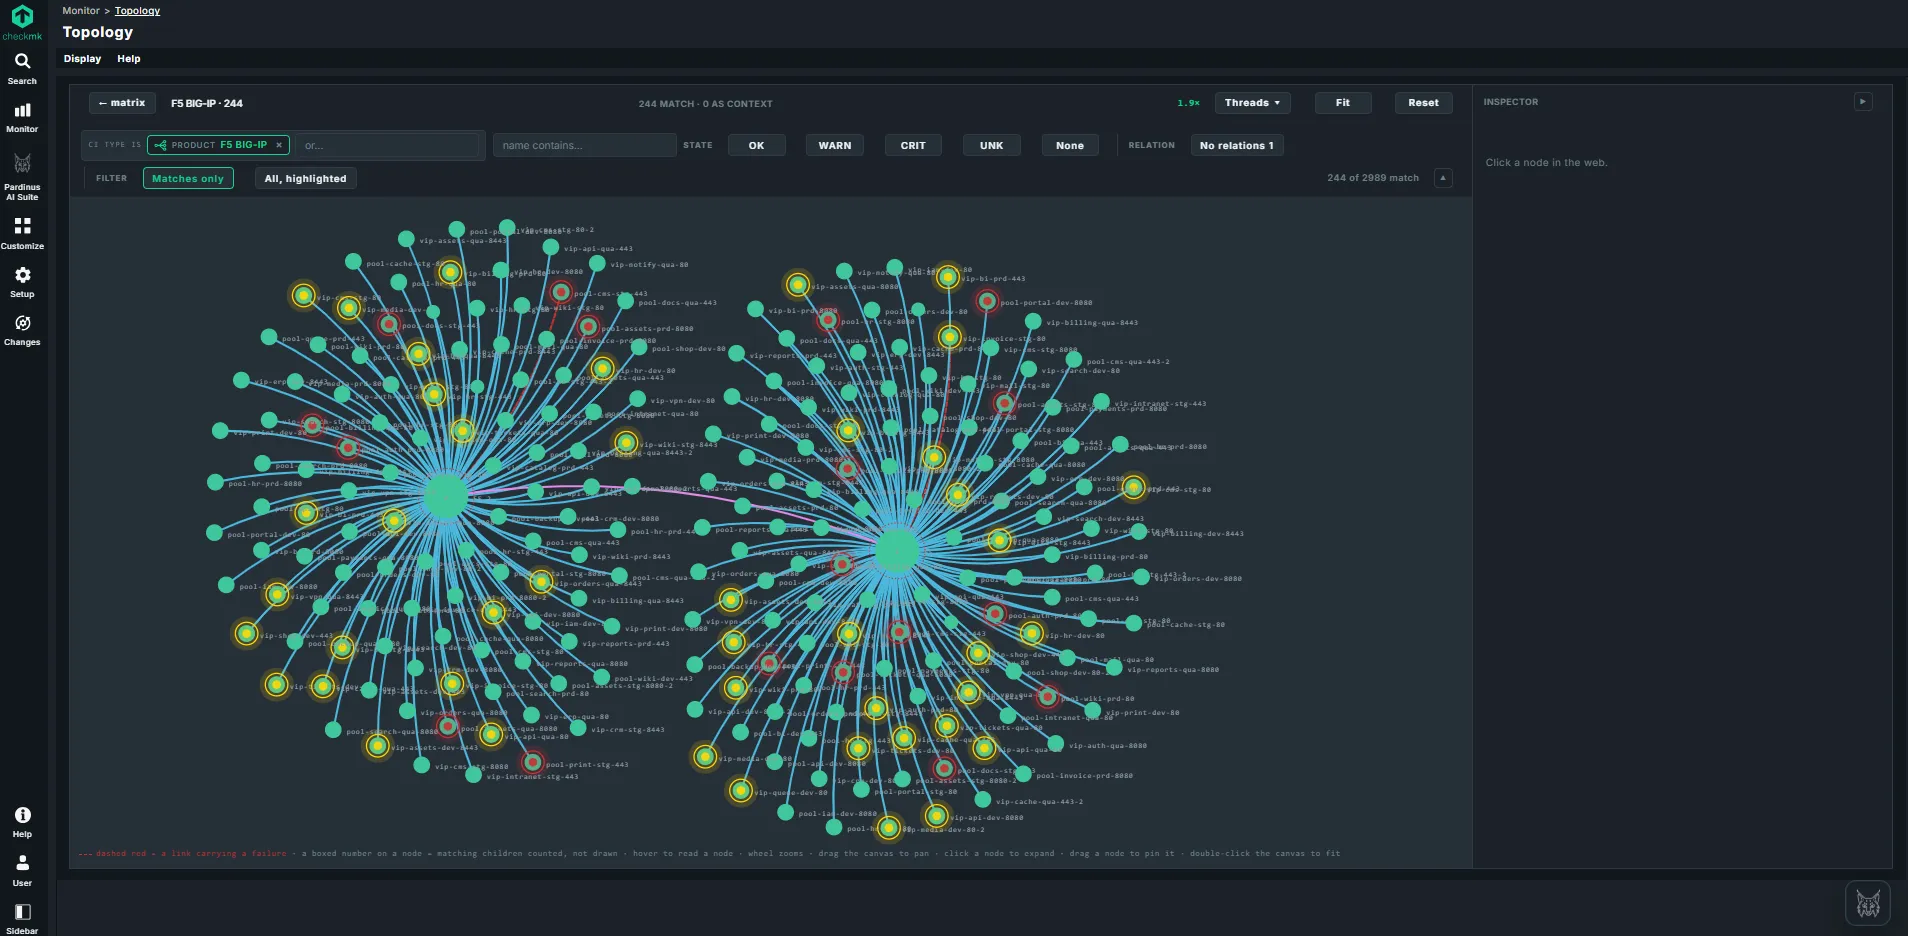
Task: Open the checkmk home logo
Action: click(22, 22)
